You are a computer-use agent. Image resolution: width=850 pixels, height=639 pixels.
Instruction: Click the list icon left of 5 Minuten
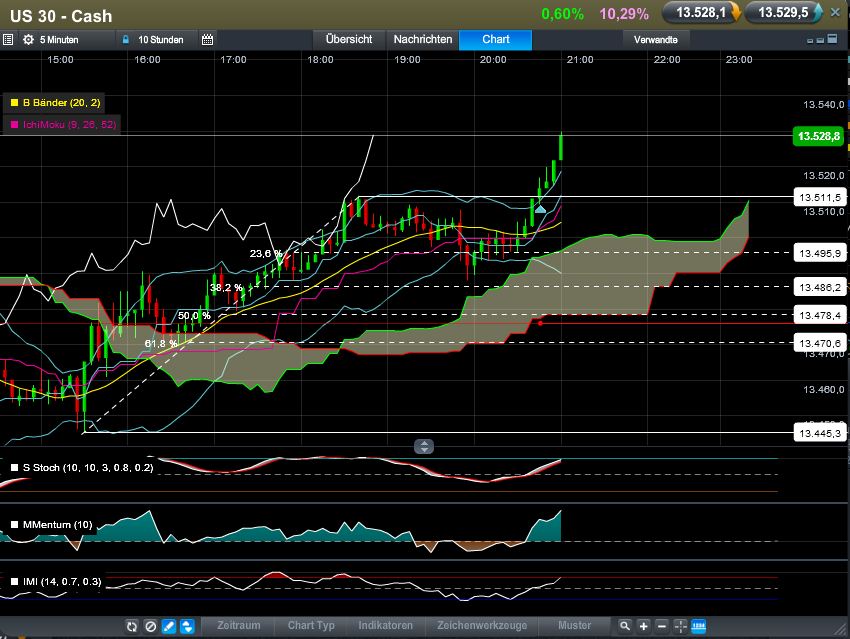pyautogui.click(x=8, y=40)
